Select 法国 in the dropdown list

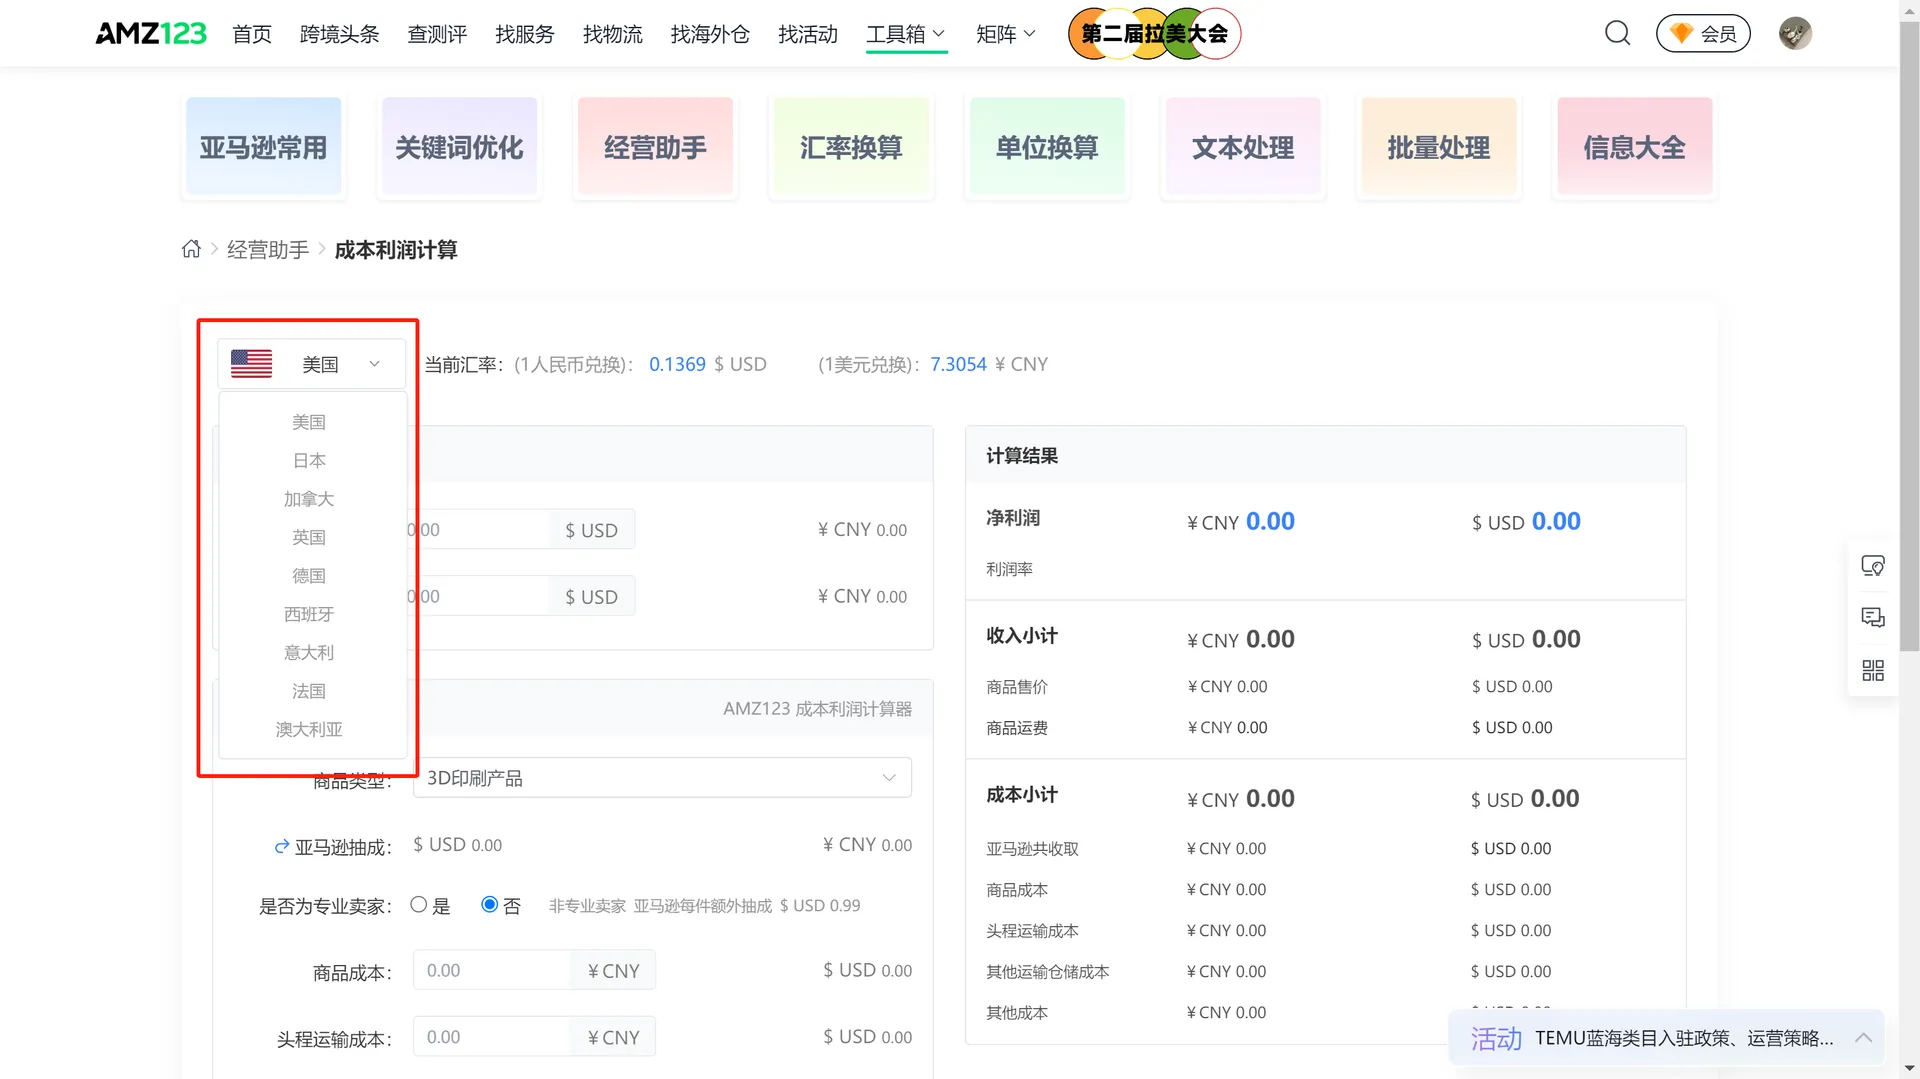(309, 691)
